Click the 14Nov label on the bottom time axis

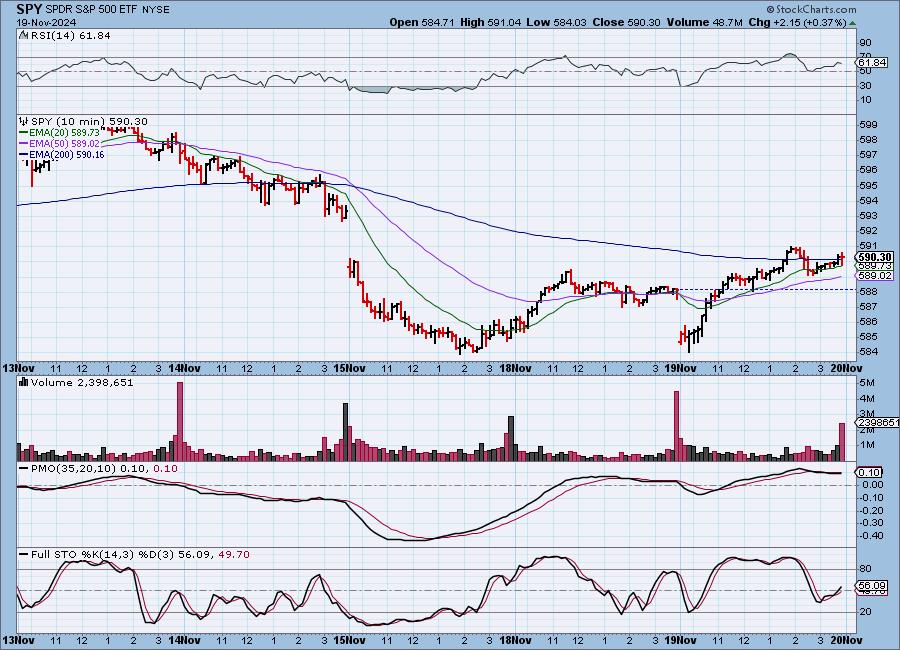(186, 640)
